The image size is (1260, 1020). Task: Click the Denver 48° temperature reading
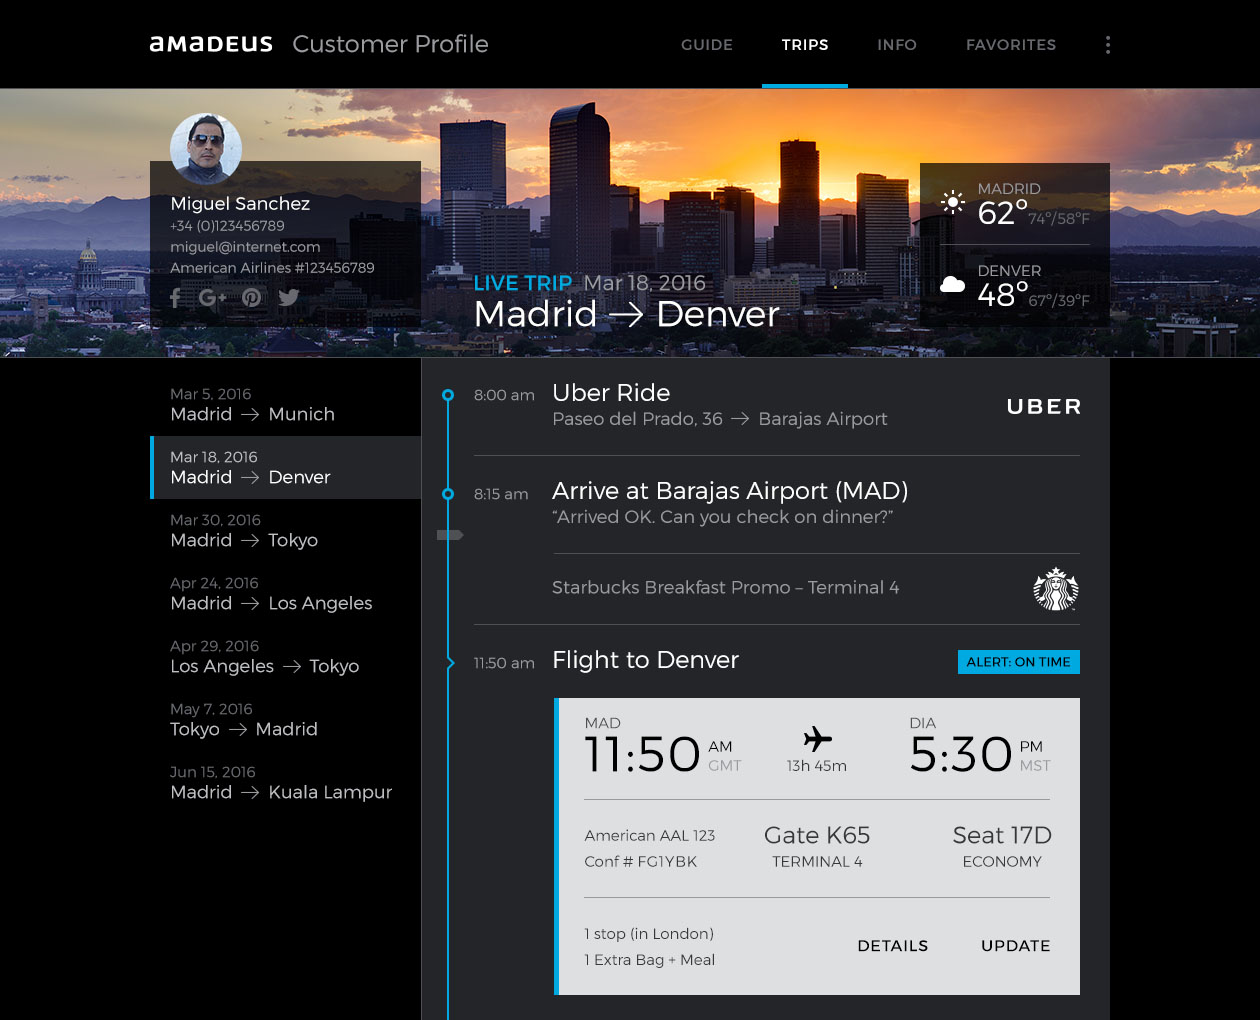pos(1003,296)
